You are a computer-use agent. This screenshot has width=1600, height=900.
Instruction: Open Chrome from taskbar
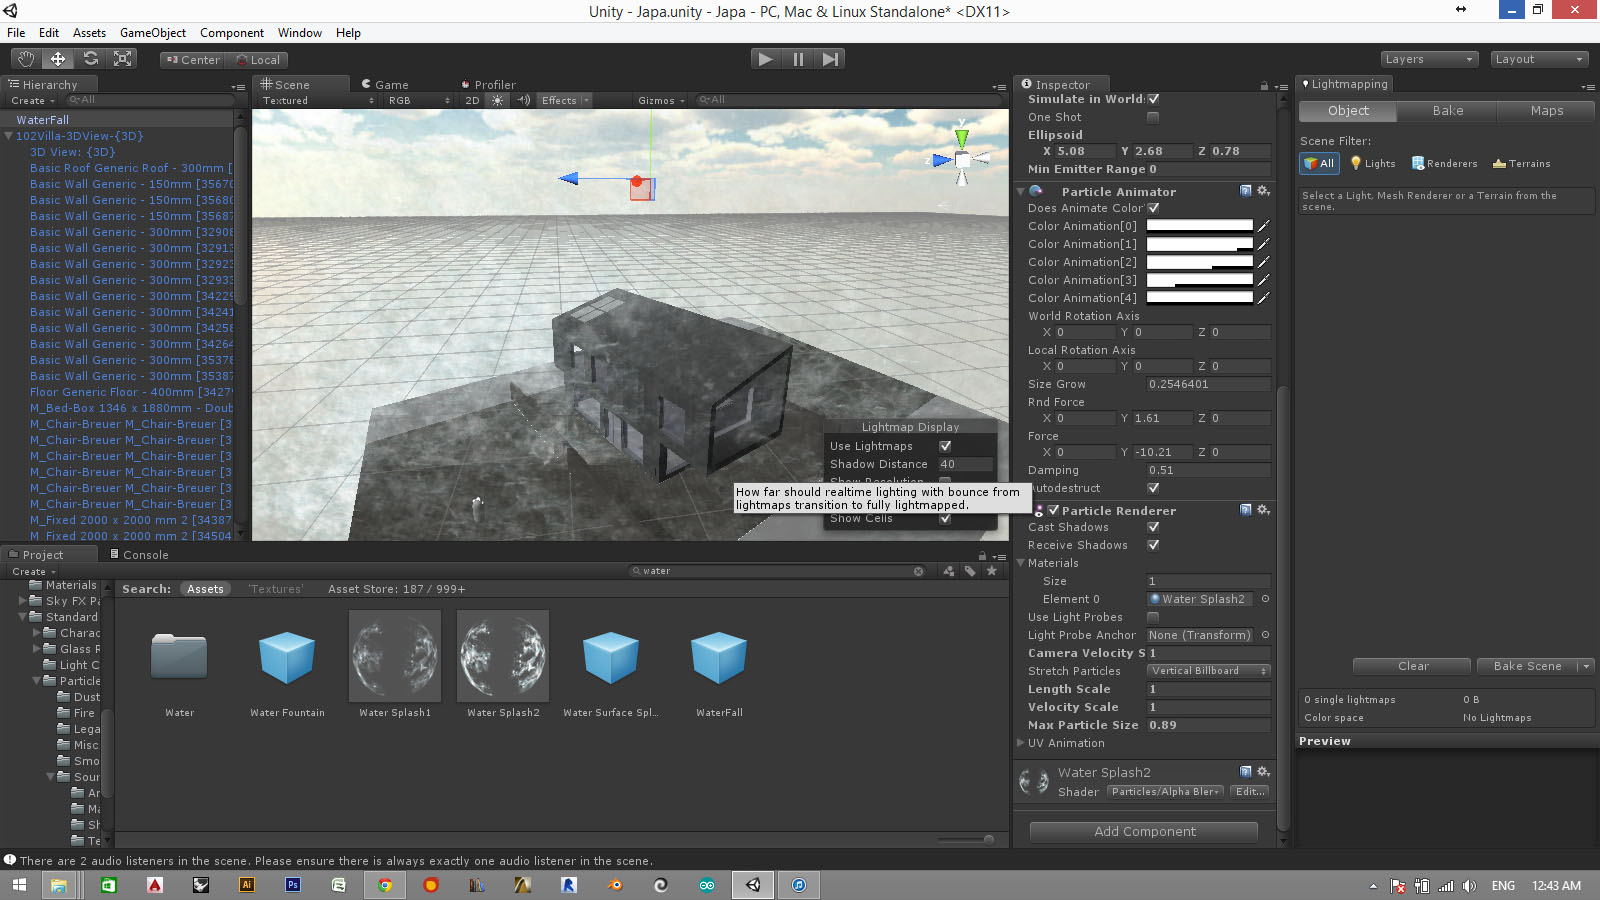click(x=384, y=885)
